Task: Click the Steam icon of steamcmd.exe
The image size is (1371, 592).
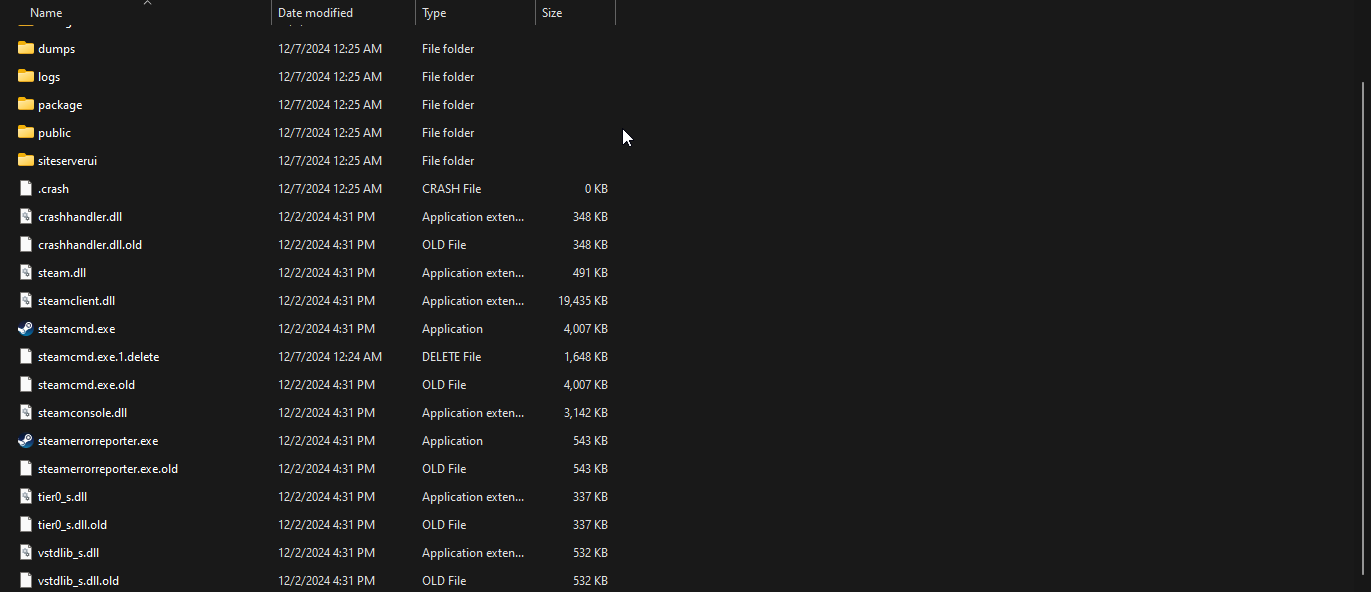Action: pyautogui.click(x=26, y=328)
